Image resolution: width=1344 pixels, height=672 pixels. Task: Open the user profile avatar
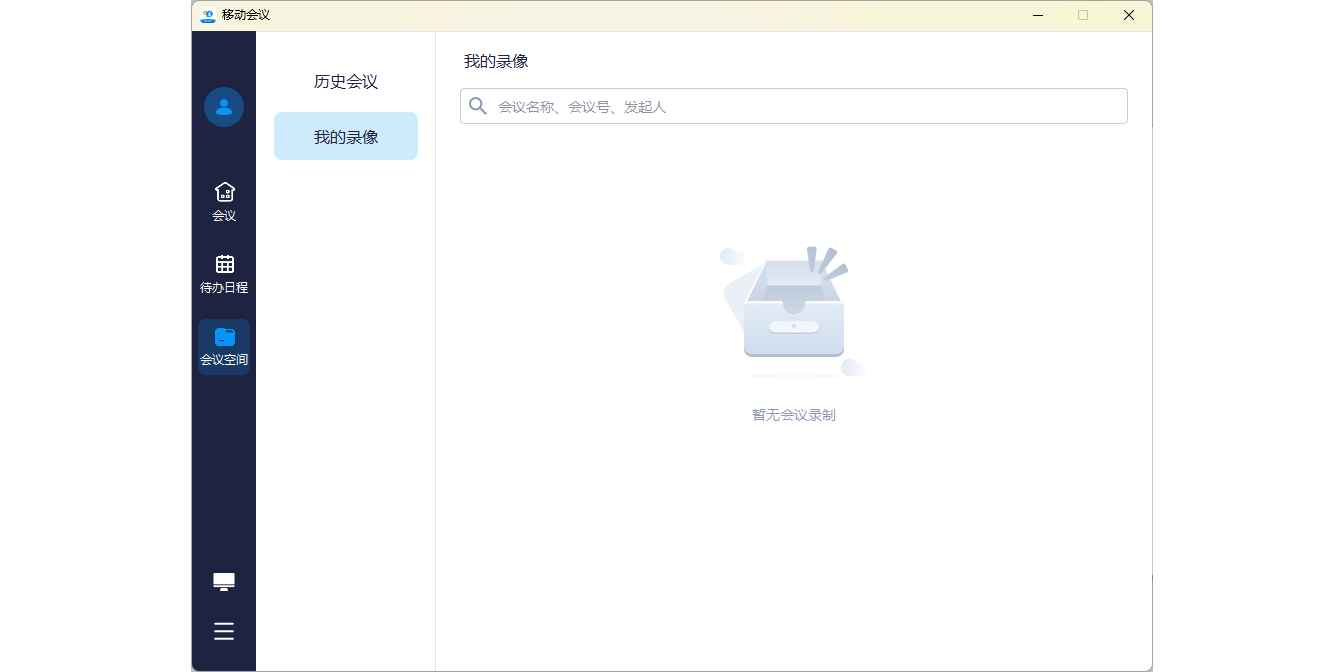[224, 107]
